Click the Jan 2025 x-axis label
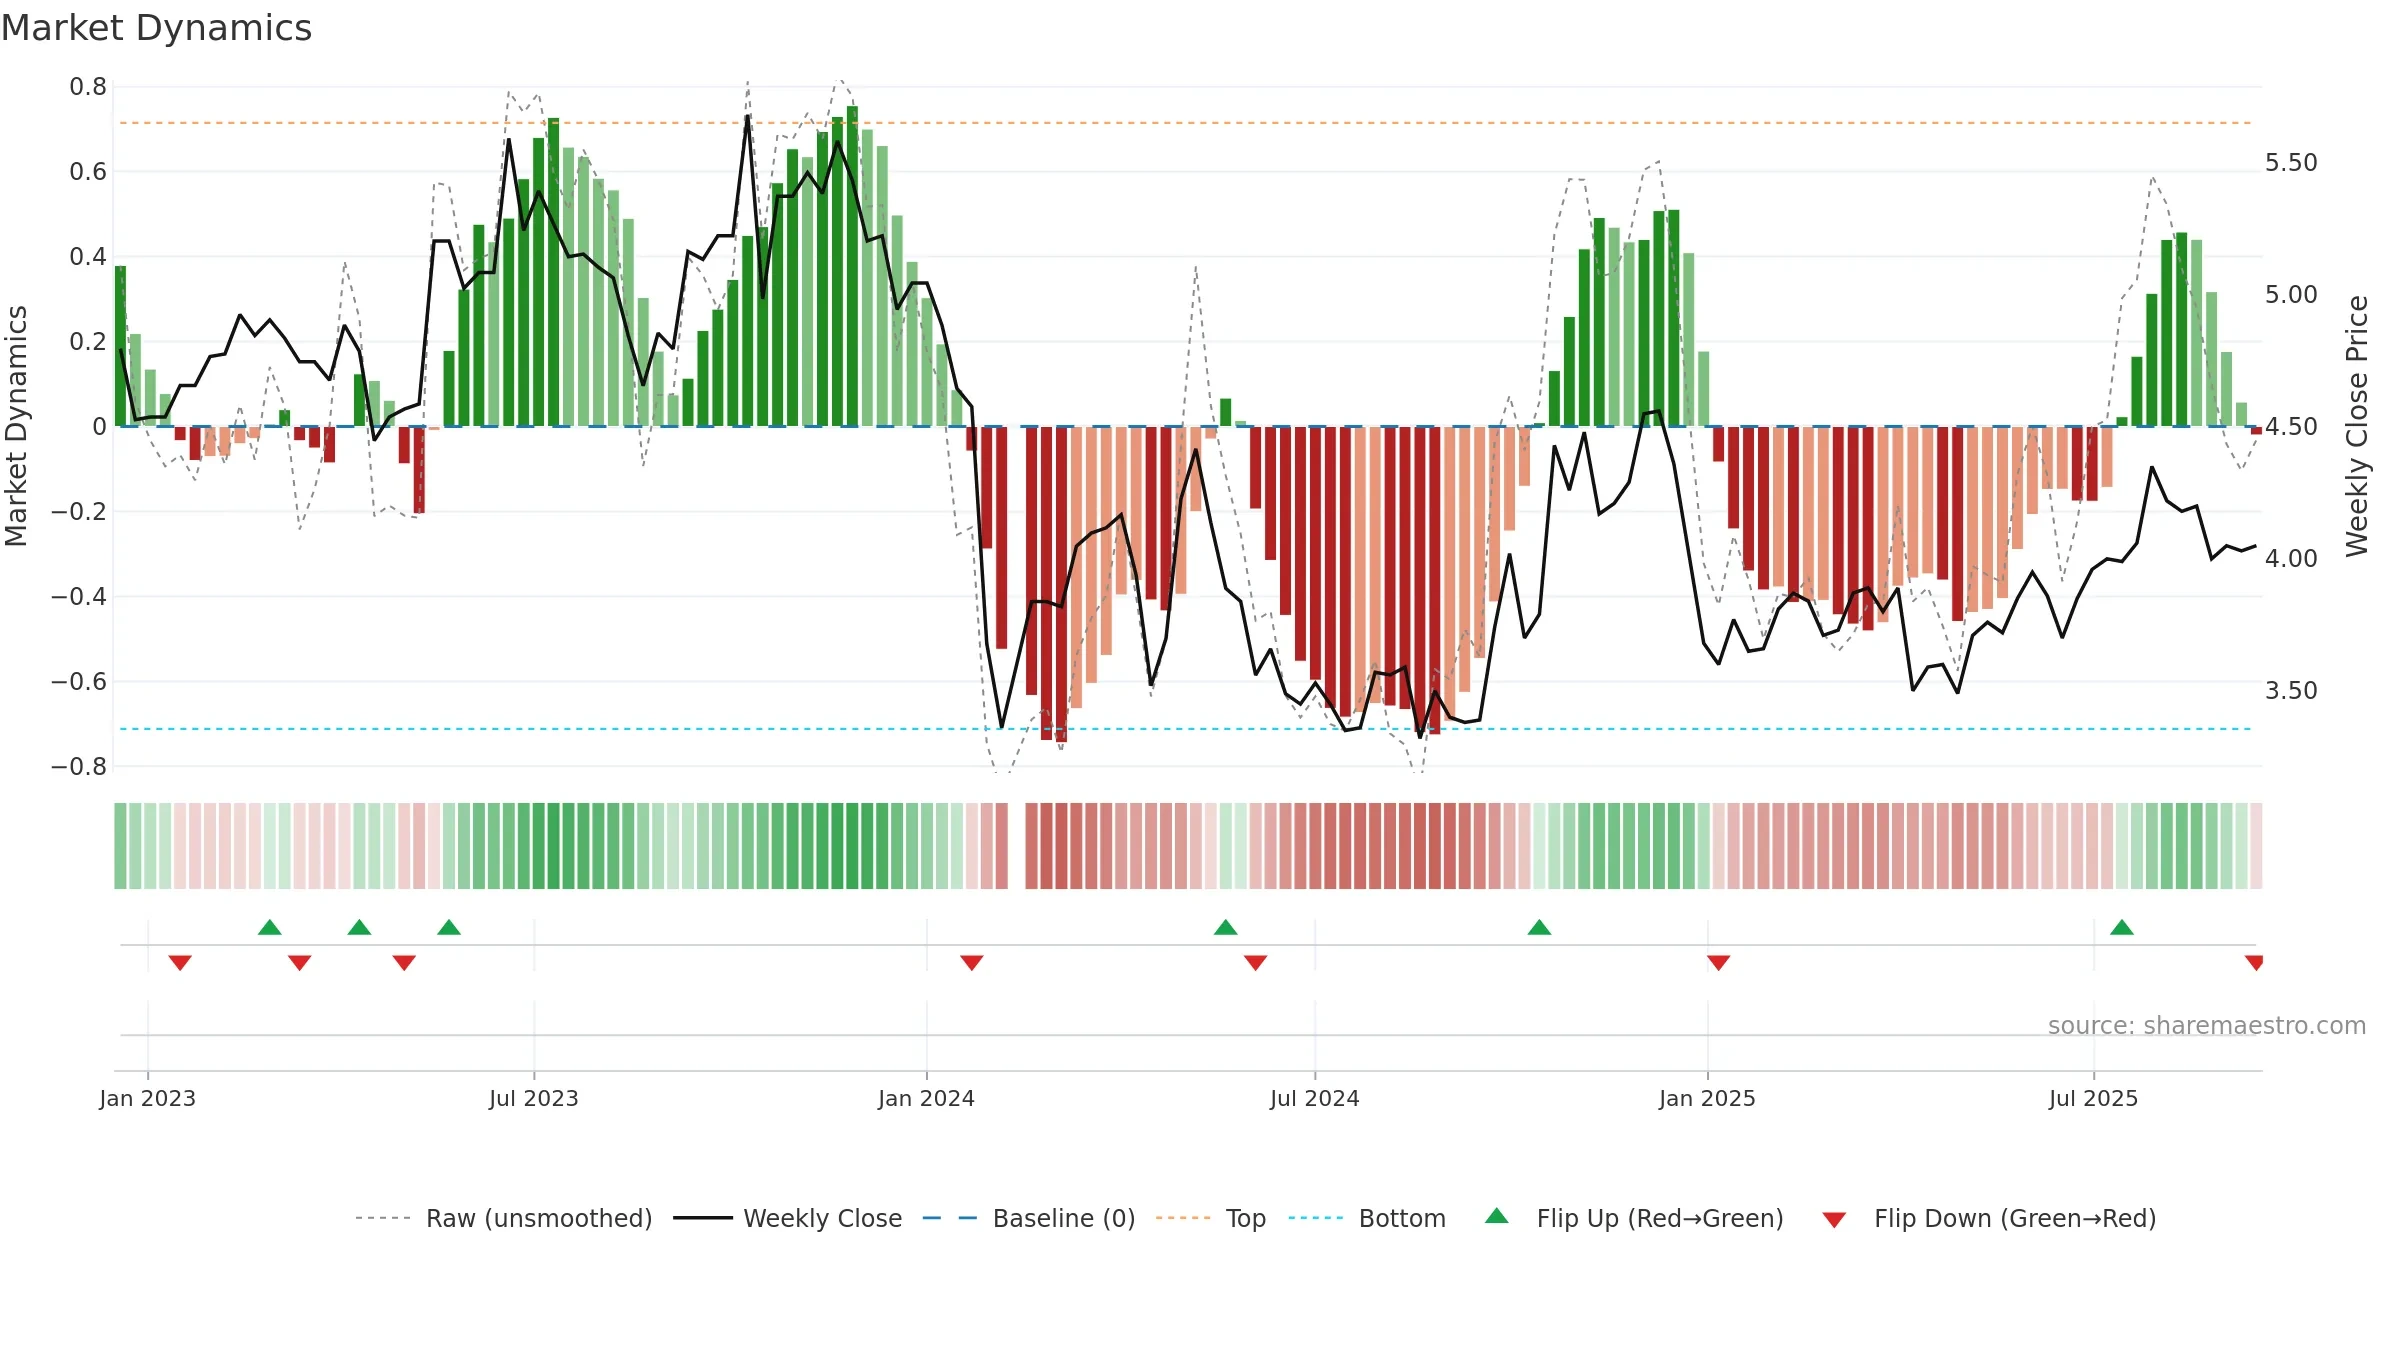The image size is (2400, 1350). pos(1708,1098)
